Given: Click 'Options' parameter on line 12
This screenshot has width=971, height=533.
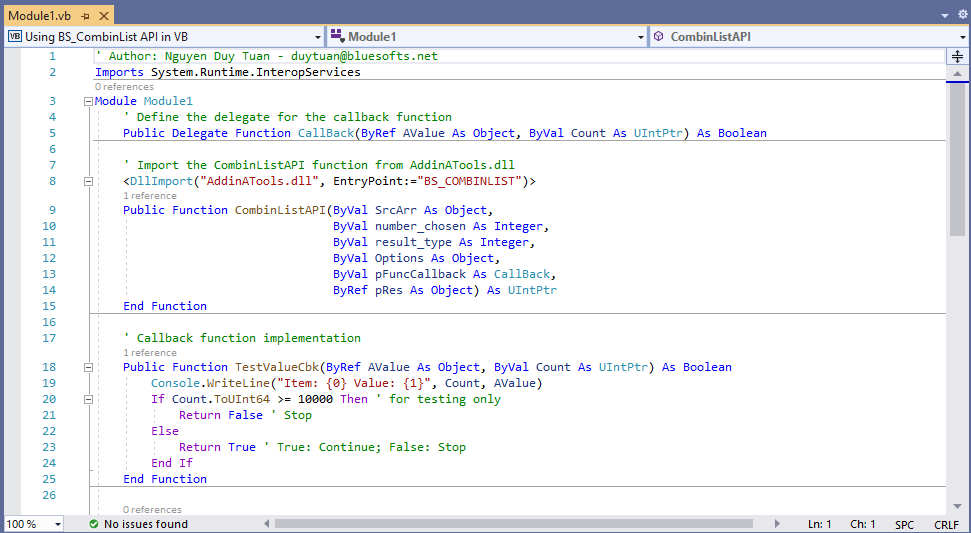Looking at the screenshot, I should 399,258.
